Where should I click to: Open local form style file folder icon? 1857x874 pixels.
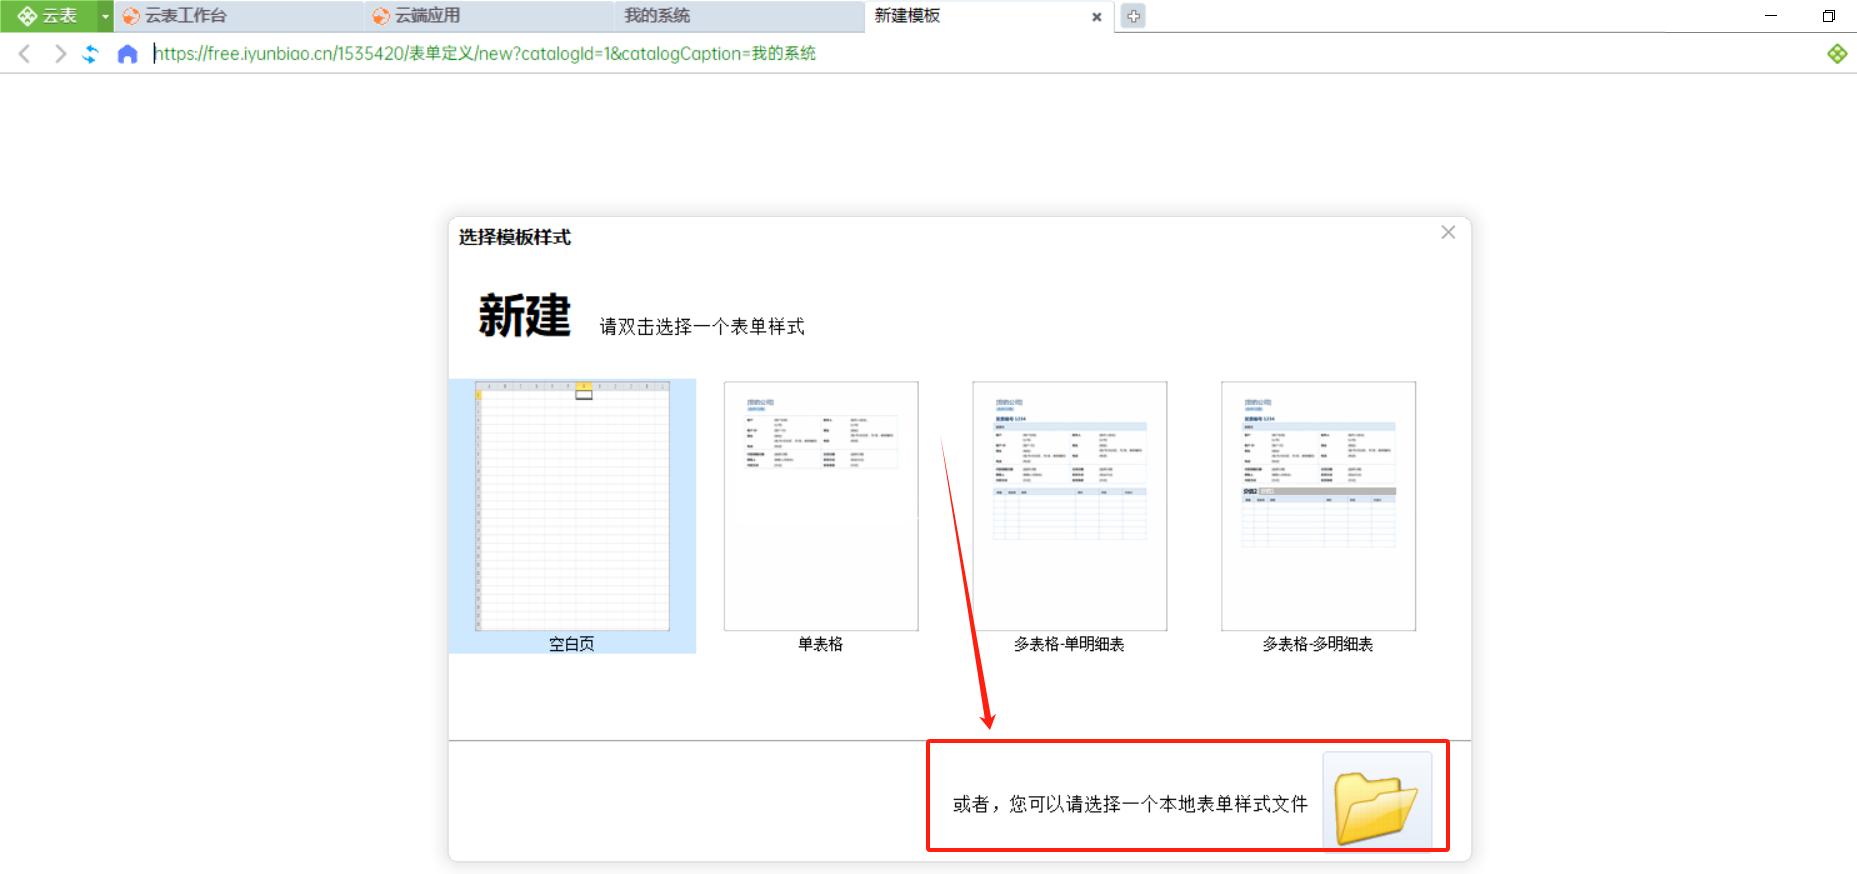click(x=1376, y=803)
